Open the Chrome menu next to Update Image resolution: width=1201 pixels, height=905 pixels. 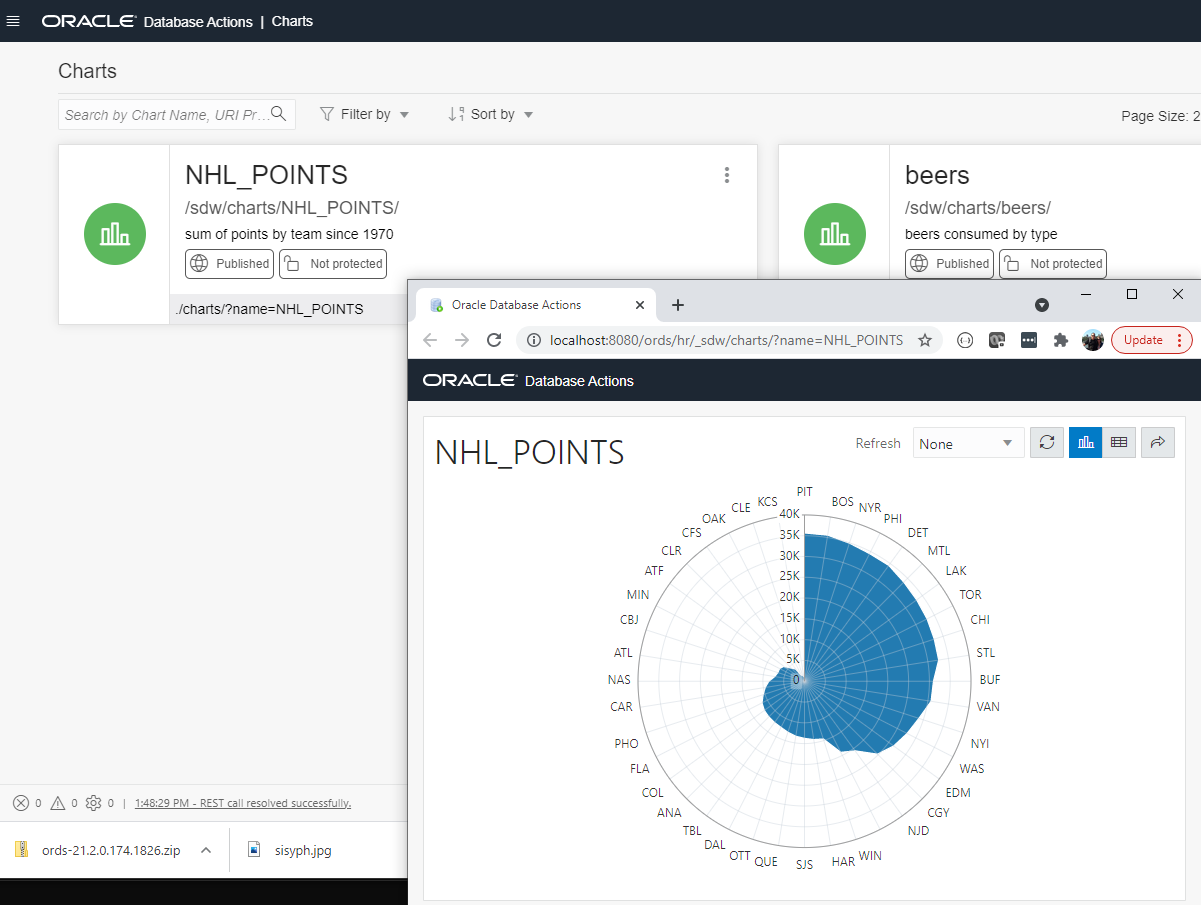click(1180, 340)
